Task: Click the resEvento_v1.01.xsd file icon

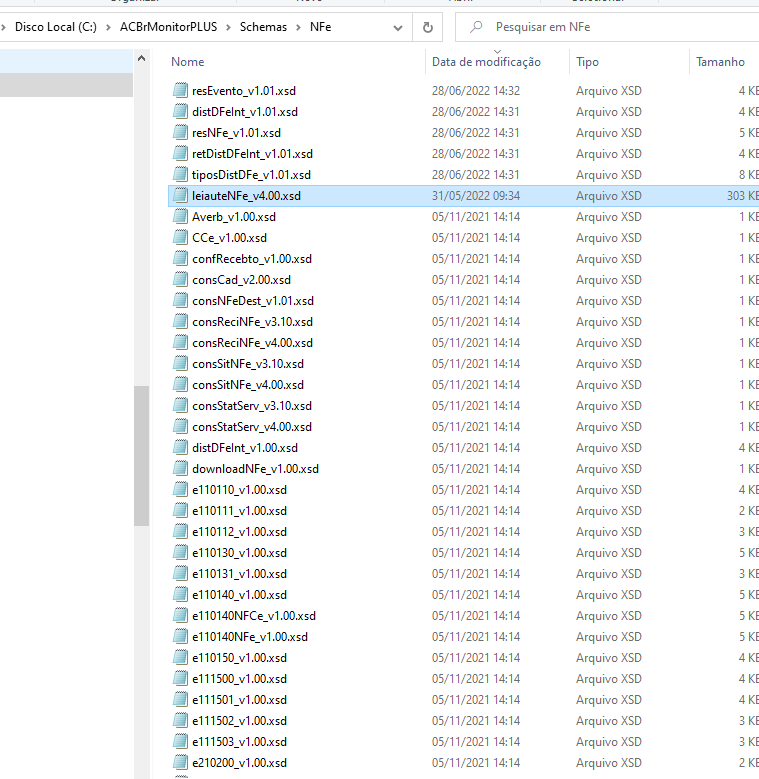Action: pyautogui.click(x=180, y=90)
